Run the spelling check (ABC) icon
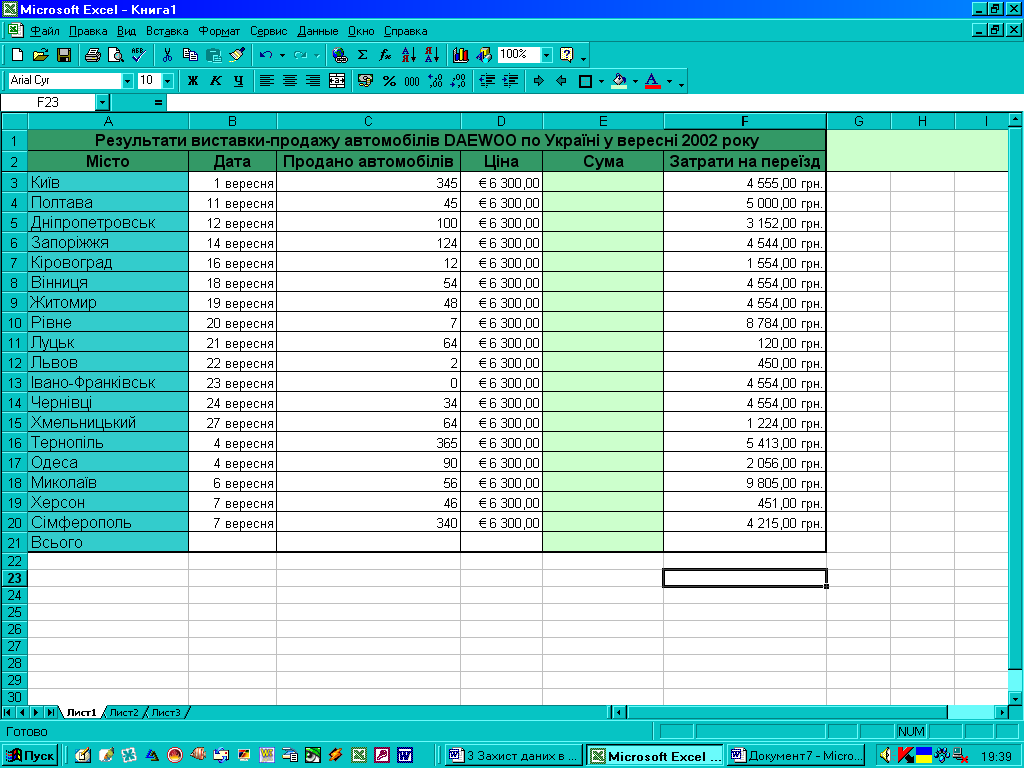 point(138,55)
